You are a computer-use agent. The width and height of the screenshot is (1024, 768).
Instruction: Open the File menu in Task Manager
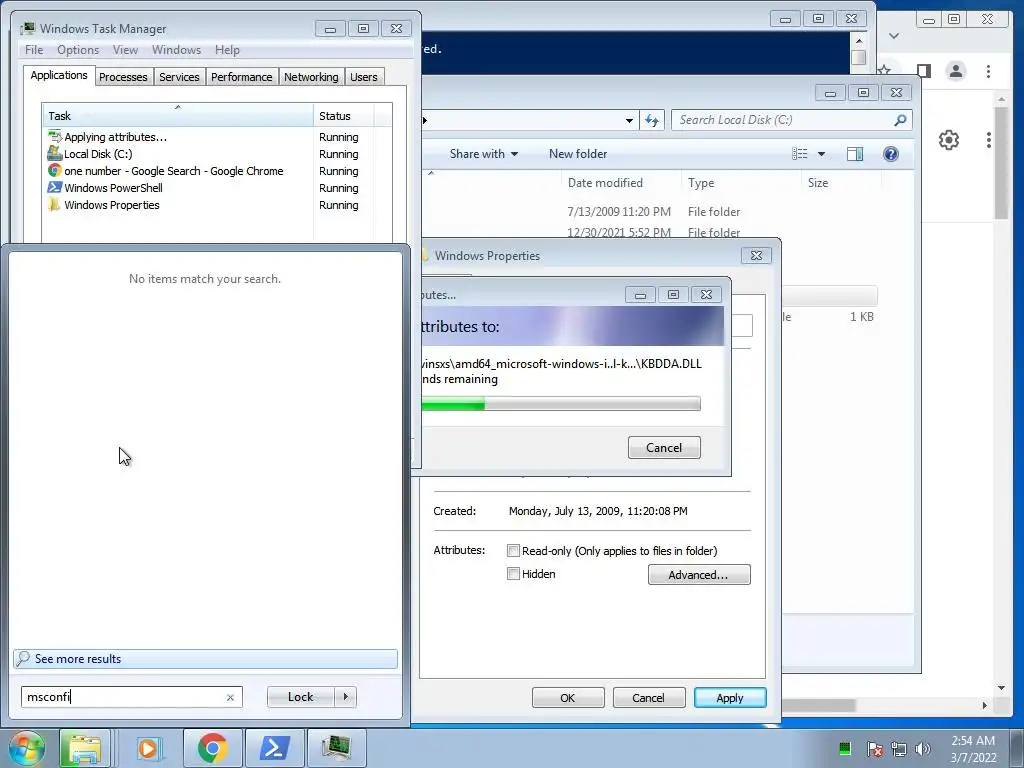click(34, 50)
